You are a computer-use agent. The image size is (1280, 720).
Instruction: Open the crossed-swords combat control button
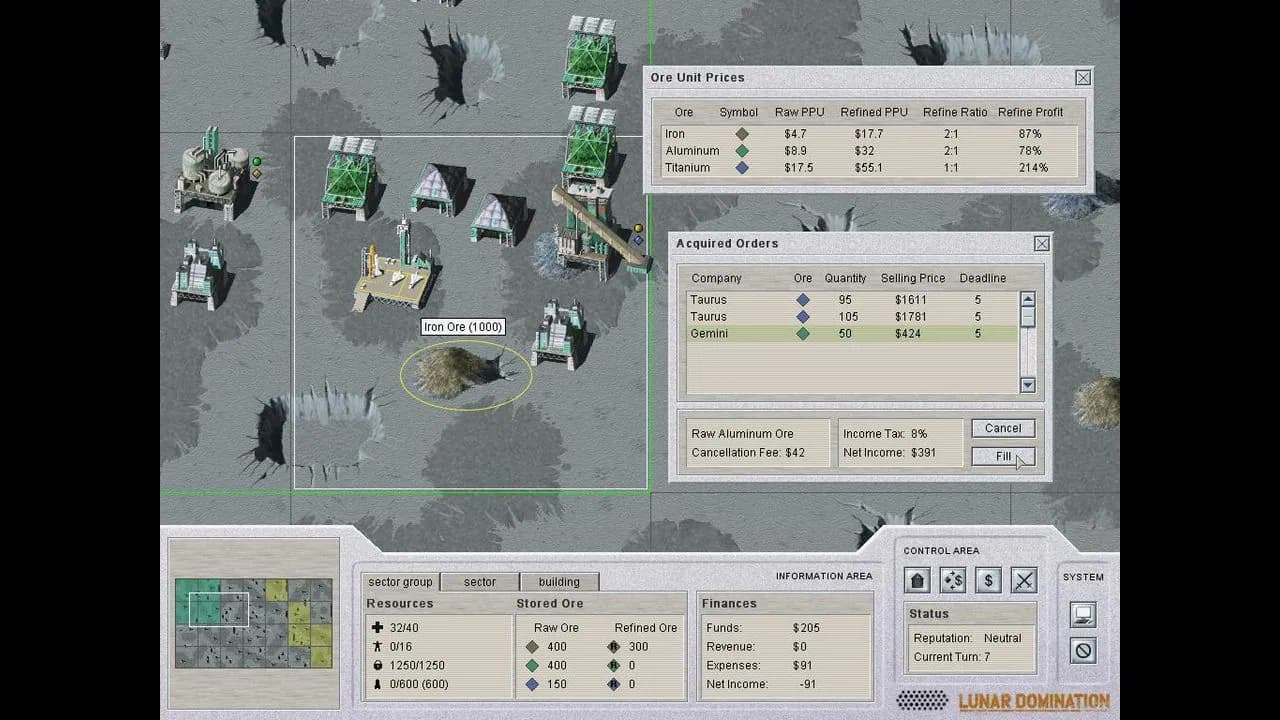(1023, 580)
